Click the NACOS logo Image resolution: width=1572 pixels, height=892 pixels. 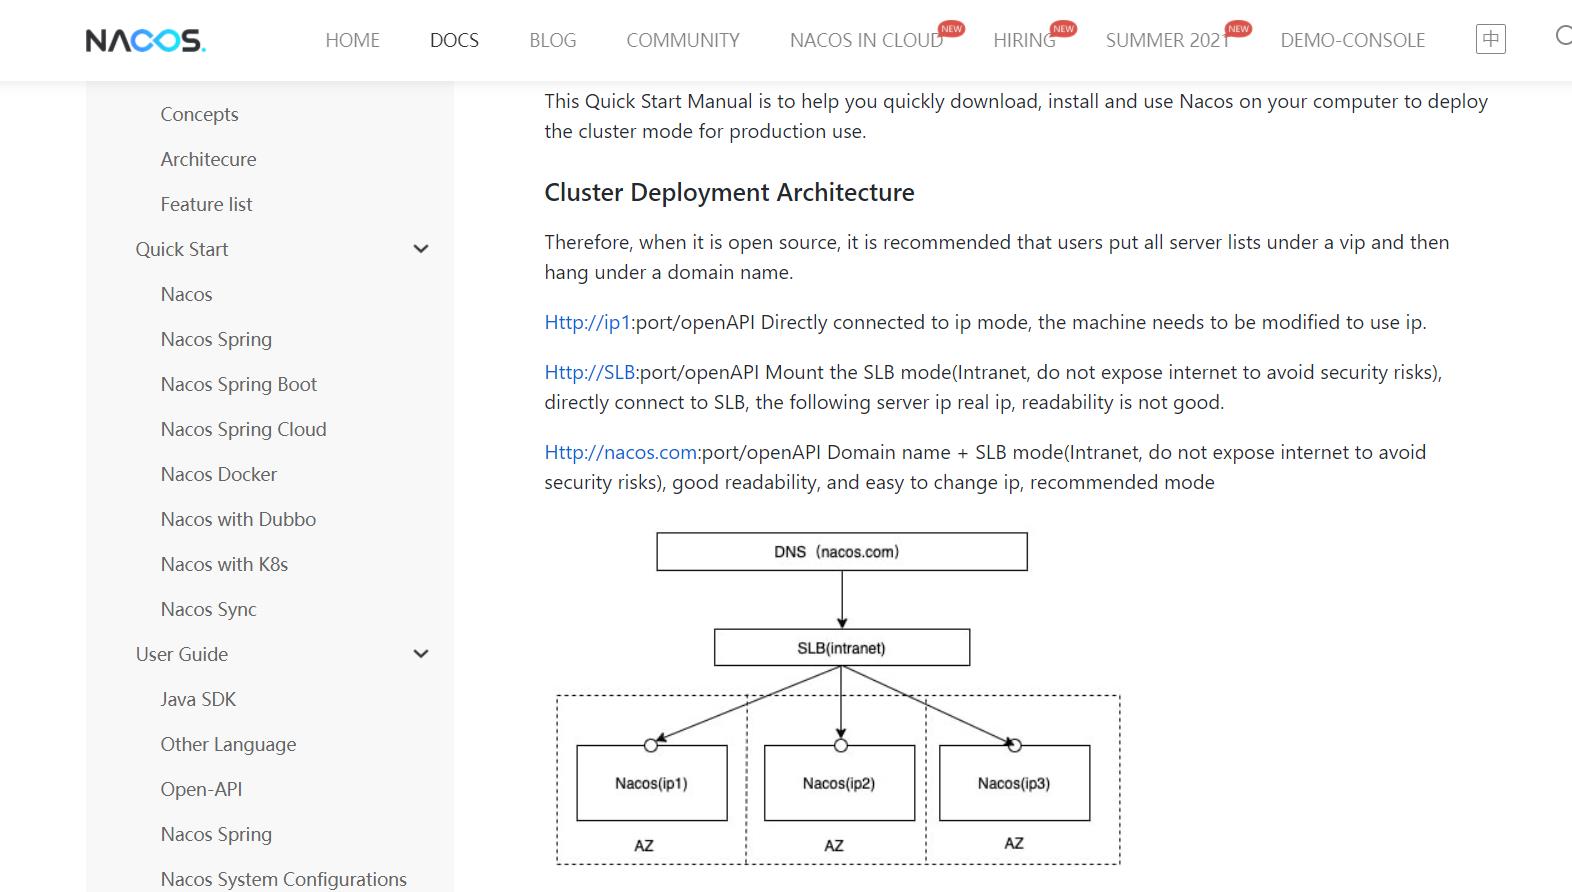(145, 40)
